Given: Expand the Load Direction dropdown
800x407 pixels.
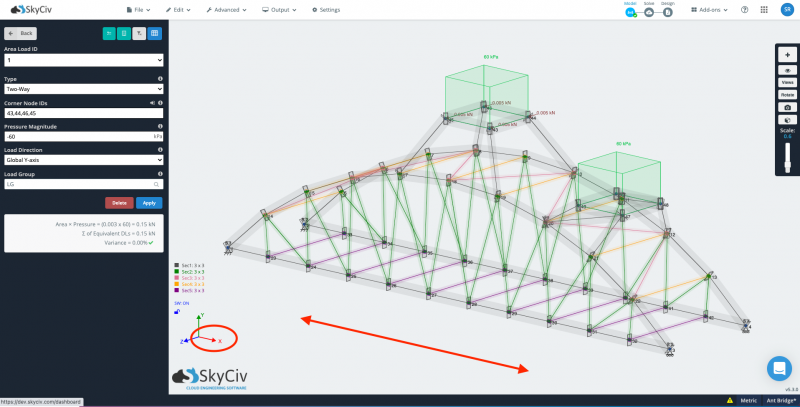Looking at the screenshot, I should [83, 159].
